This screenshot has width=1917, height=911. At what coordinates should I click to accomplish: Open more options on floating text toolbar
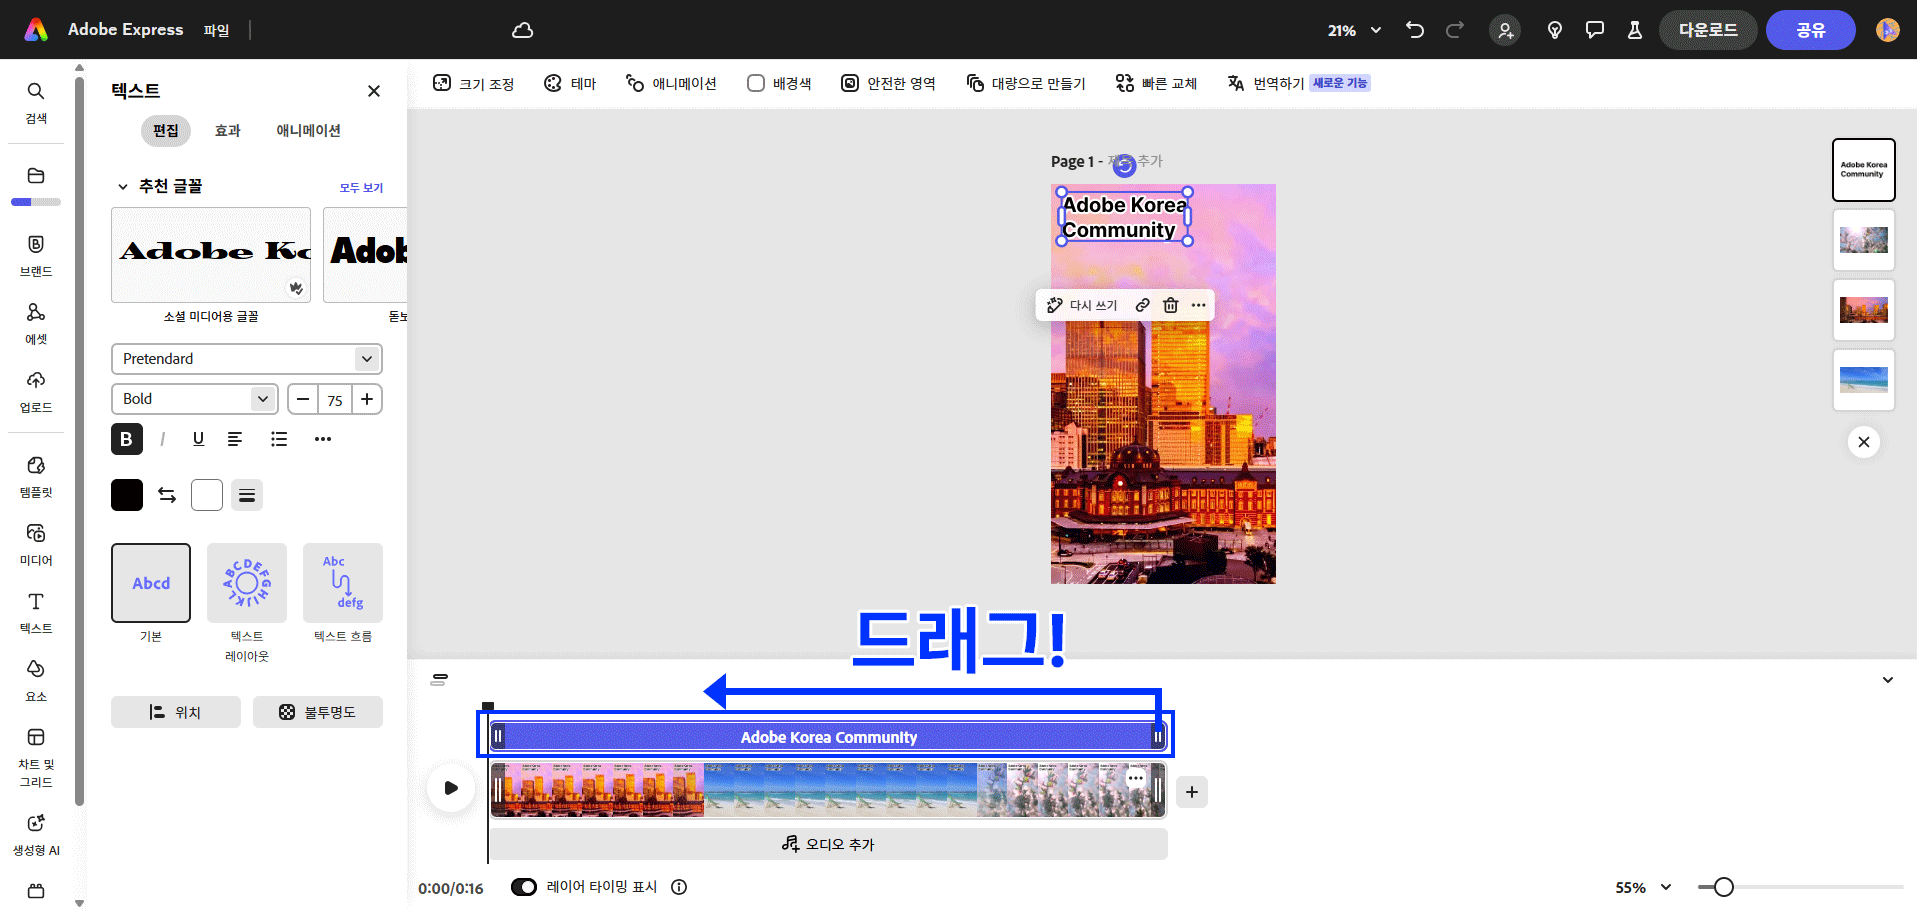(1198, 305)
